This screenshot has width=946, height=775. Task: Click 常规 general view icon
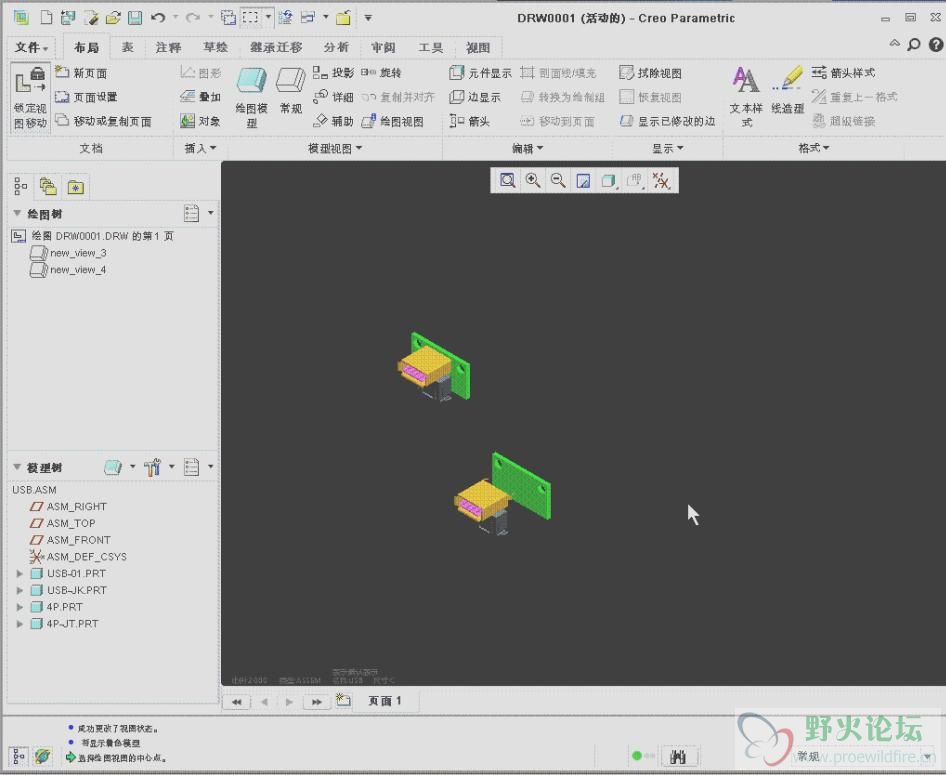coord(291,90)
